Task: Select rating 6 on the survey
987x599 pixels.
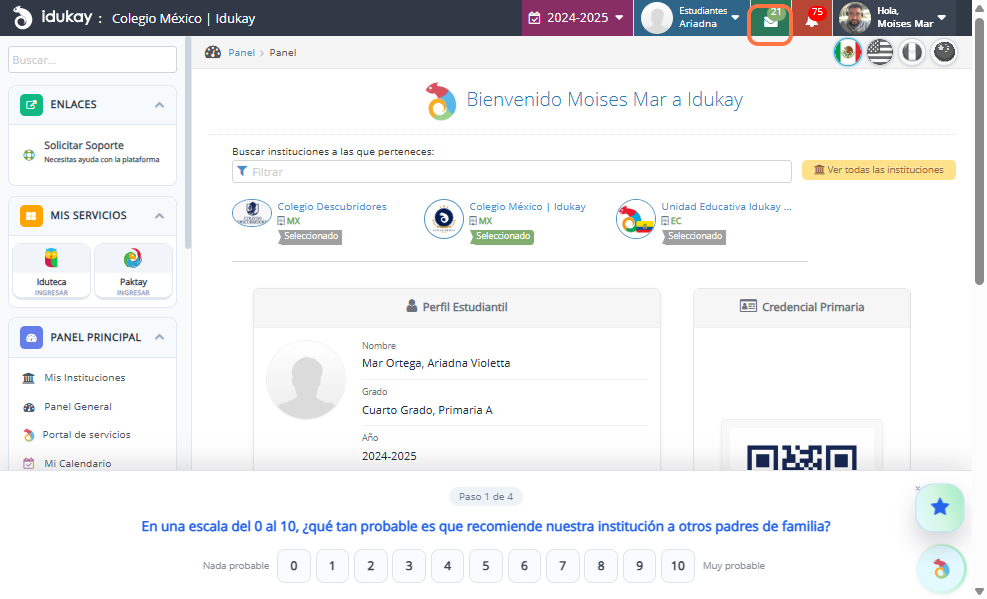Action: 524,566
